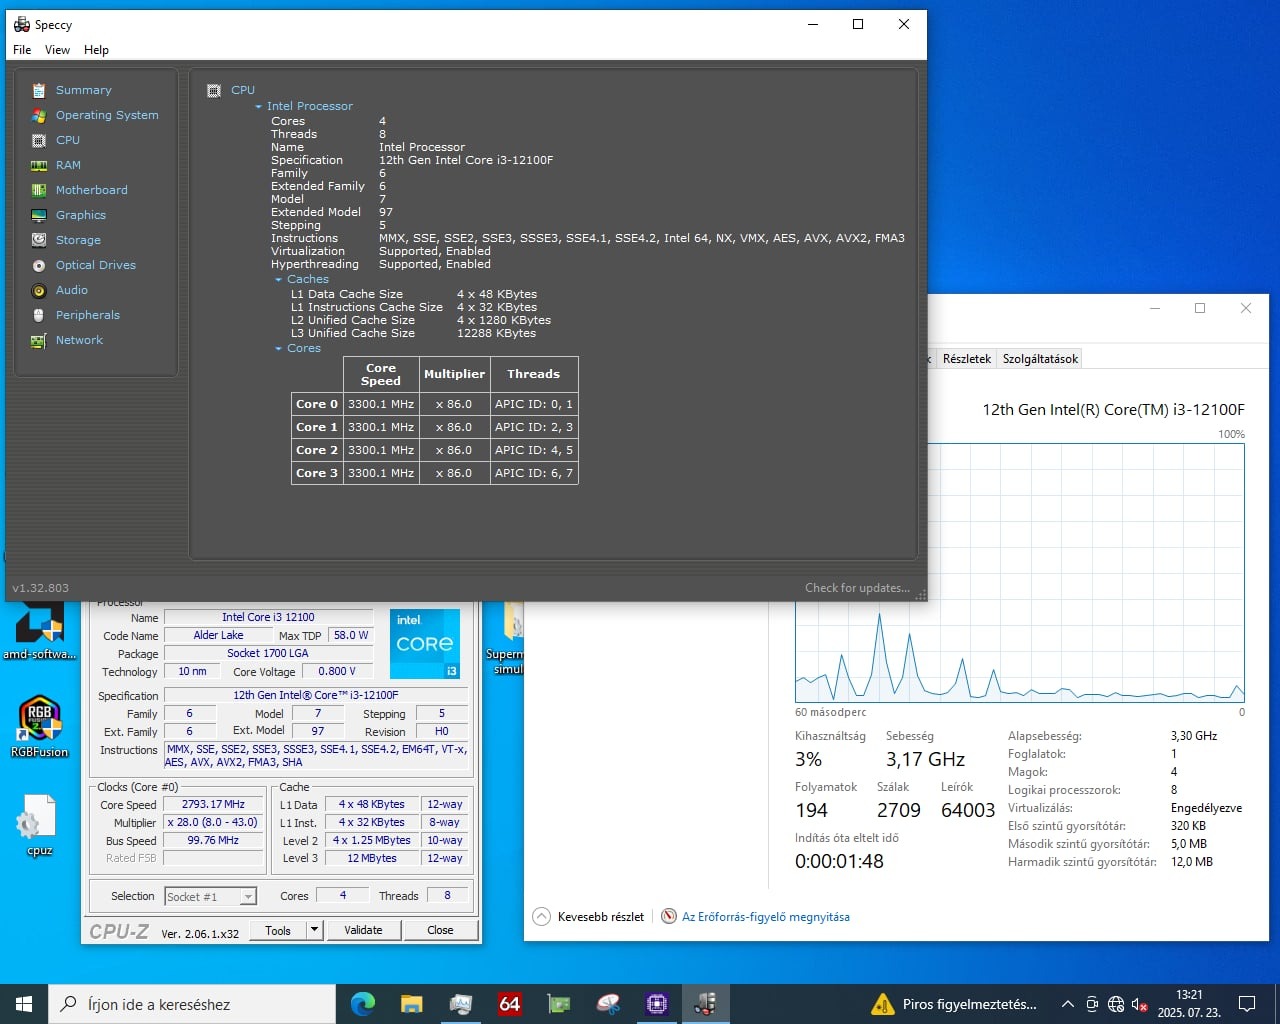Click the green graphics card taskbar icon

558,1003
